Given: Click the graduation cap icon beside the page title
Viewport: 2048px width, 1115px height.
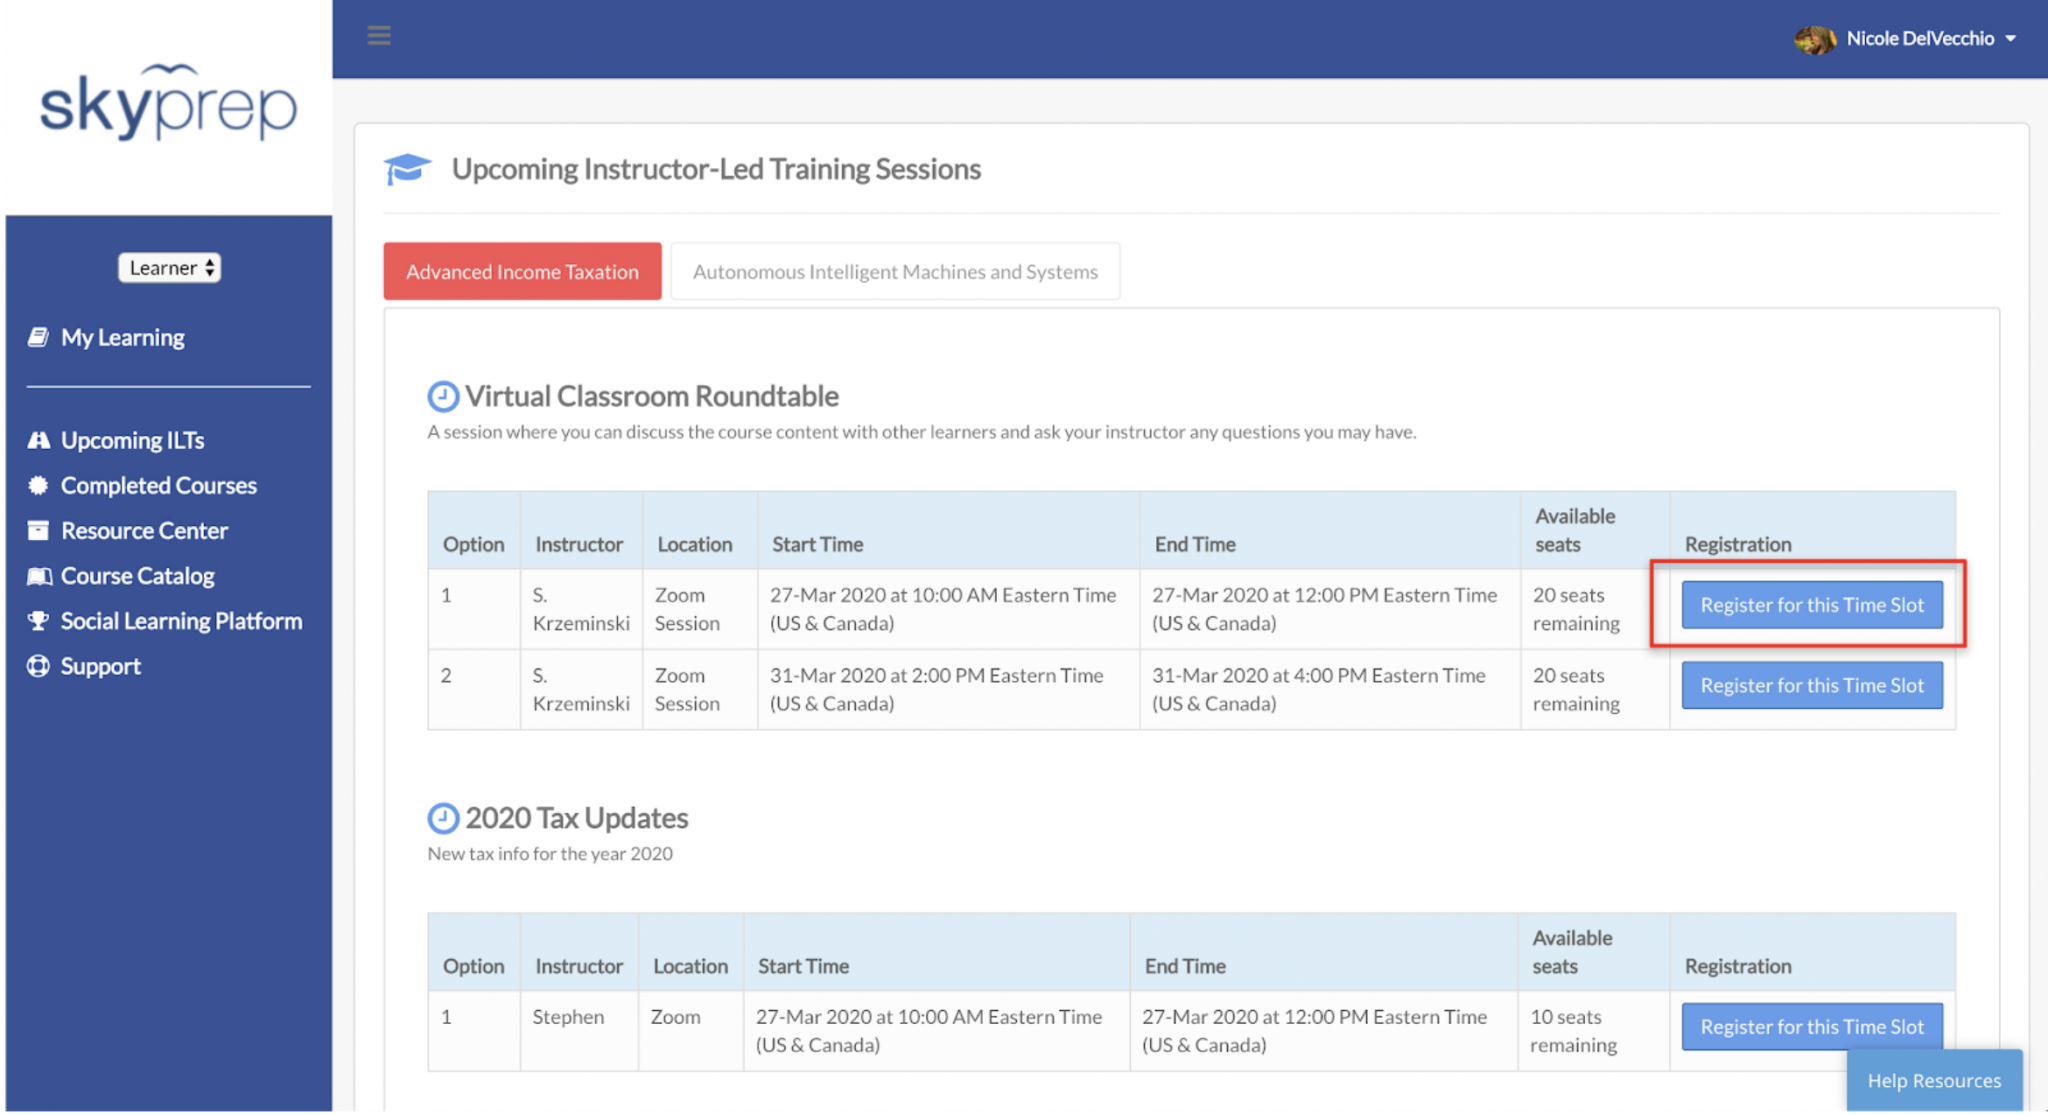Looking at the screenshot, I should pyautogui.click(x=408, y=168).
